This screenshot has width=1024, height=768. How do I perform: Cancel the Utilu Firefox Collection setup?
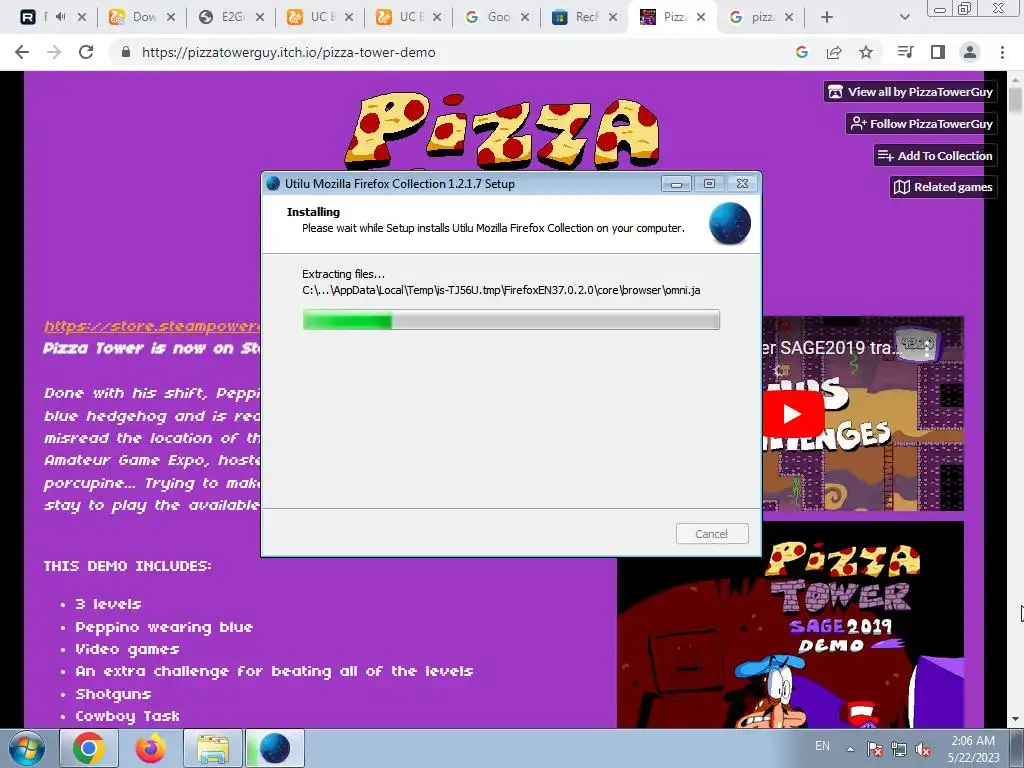tap(712, 534)
